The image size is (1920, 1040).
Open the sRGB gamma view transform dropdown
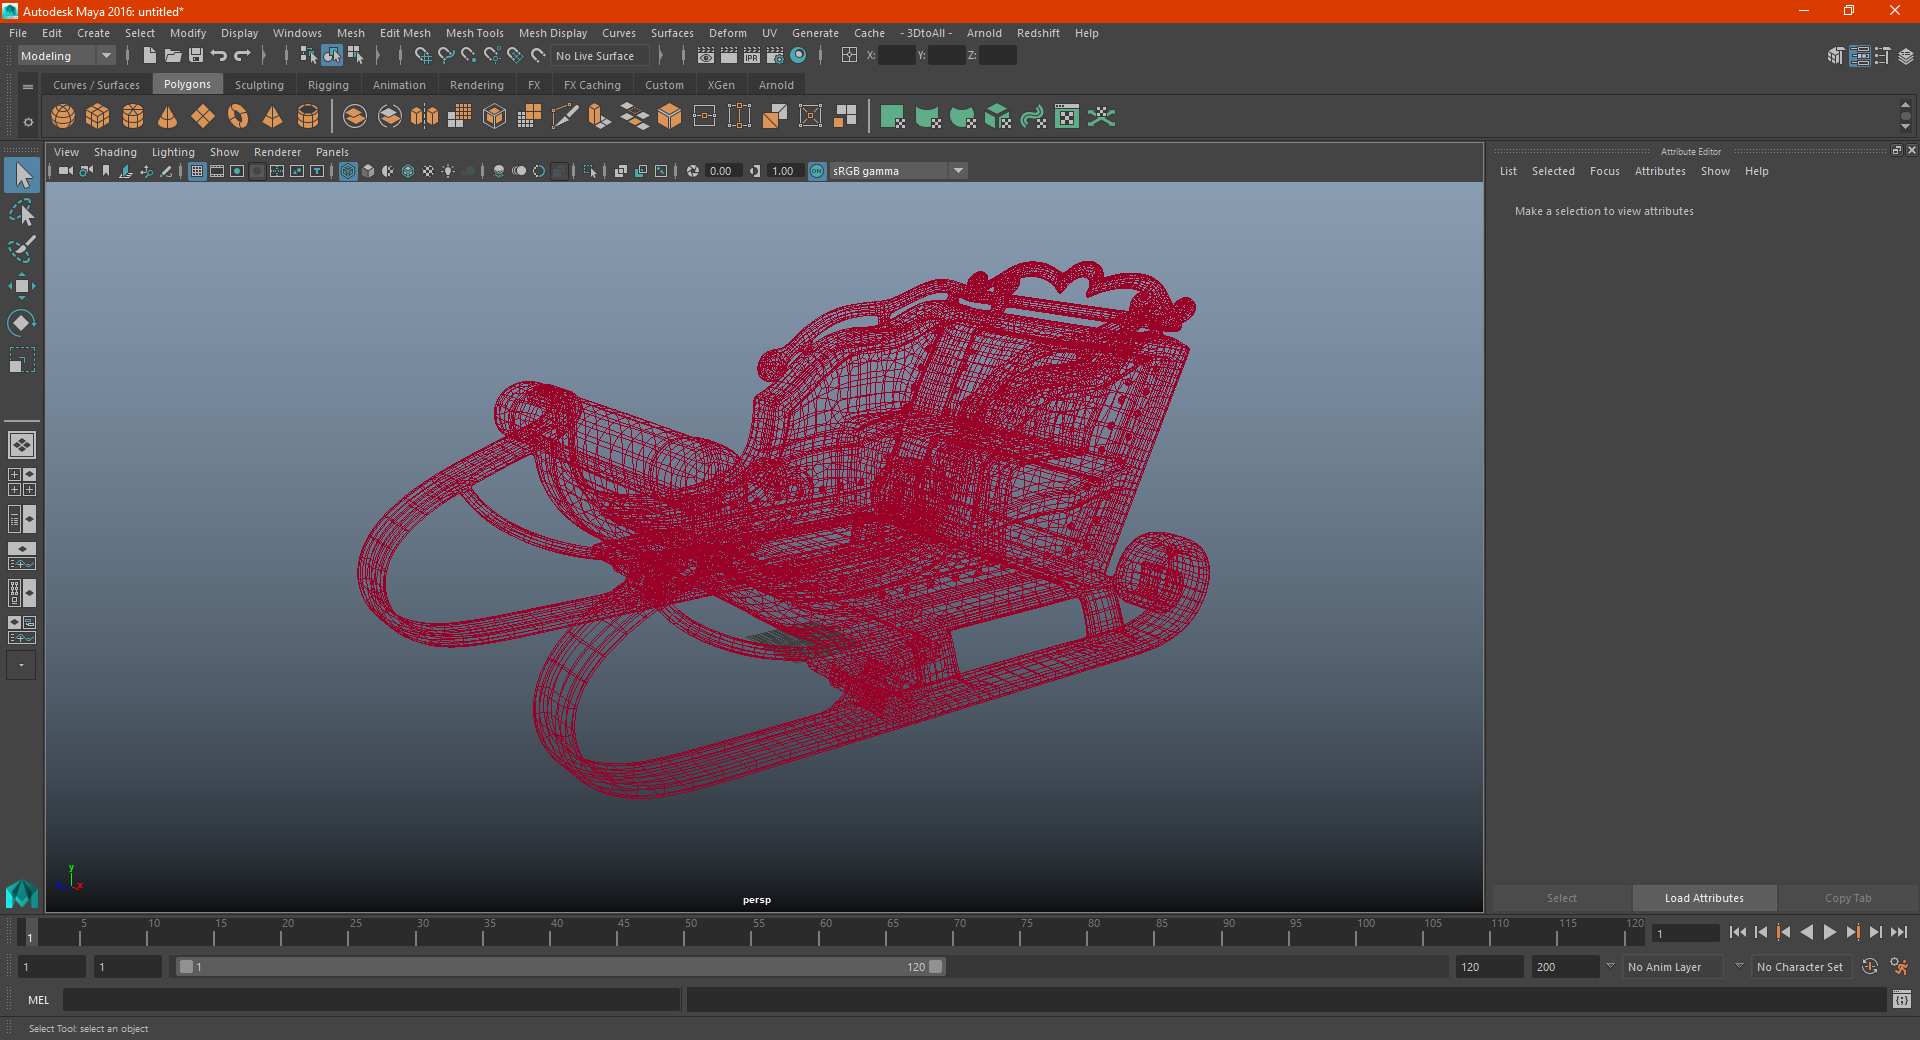pos(898,171)
